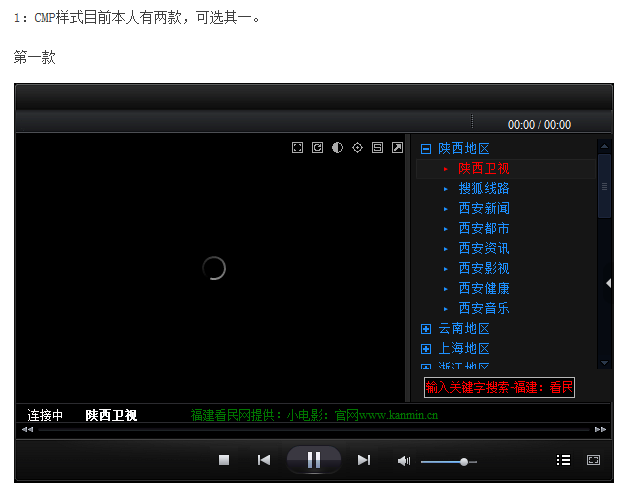Click the playback progress bar
Image resolution: width=629 pixels, height=498 pixels.
coord(314,430)
